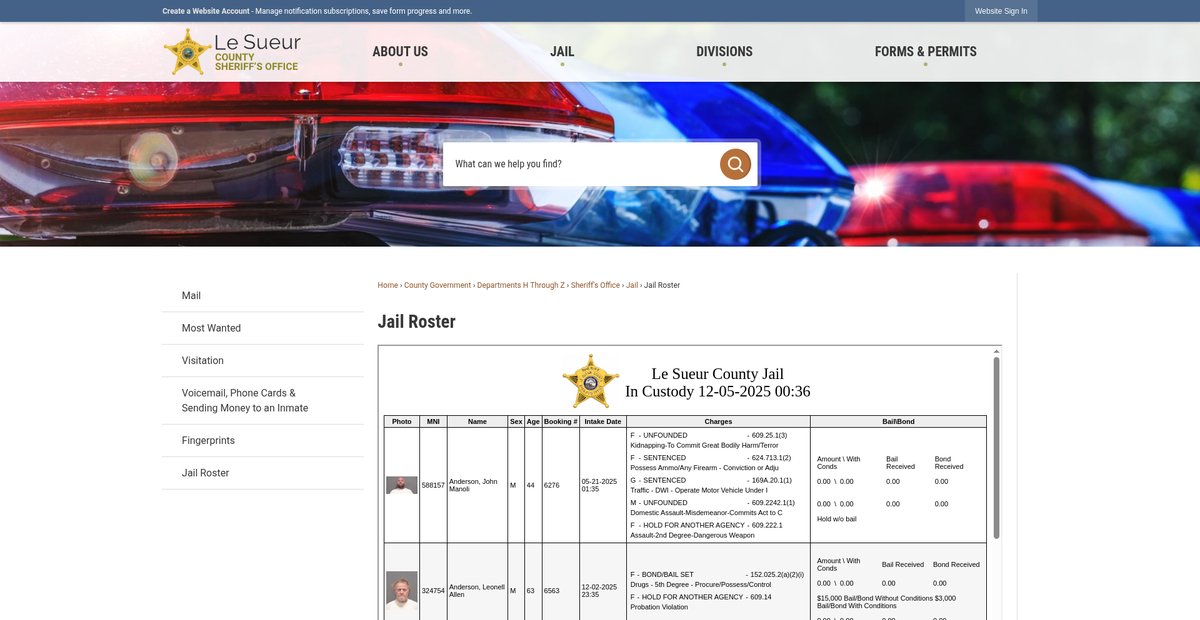Click the Home breadcrumb link
Image resolution: width=1200 pixels, height=620 pixels.
pos(387,285)
